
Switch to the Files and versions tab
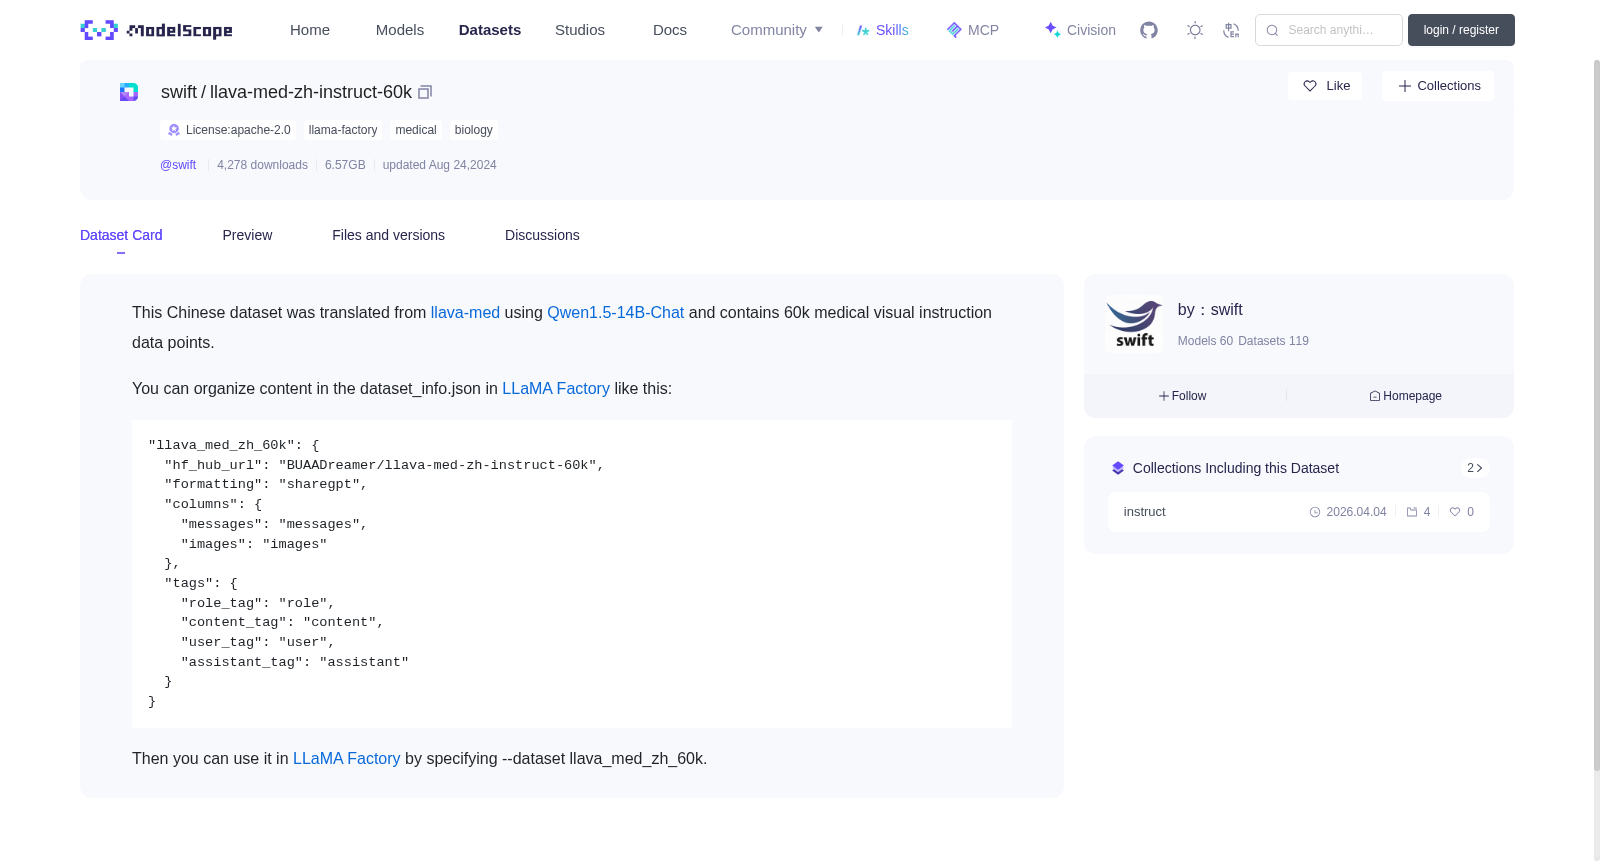[388, 235]
